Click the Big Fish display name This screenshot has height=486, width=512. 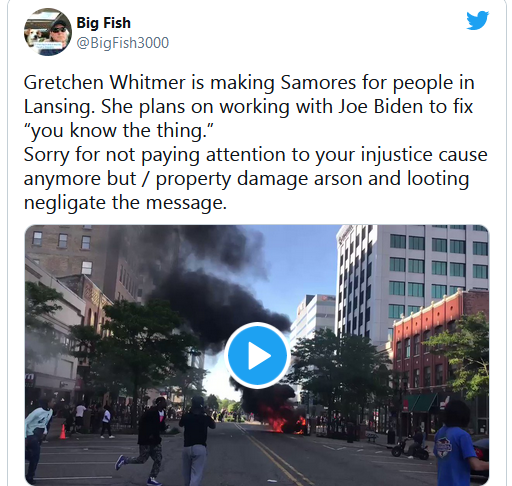coord(104,23)
